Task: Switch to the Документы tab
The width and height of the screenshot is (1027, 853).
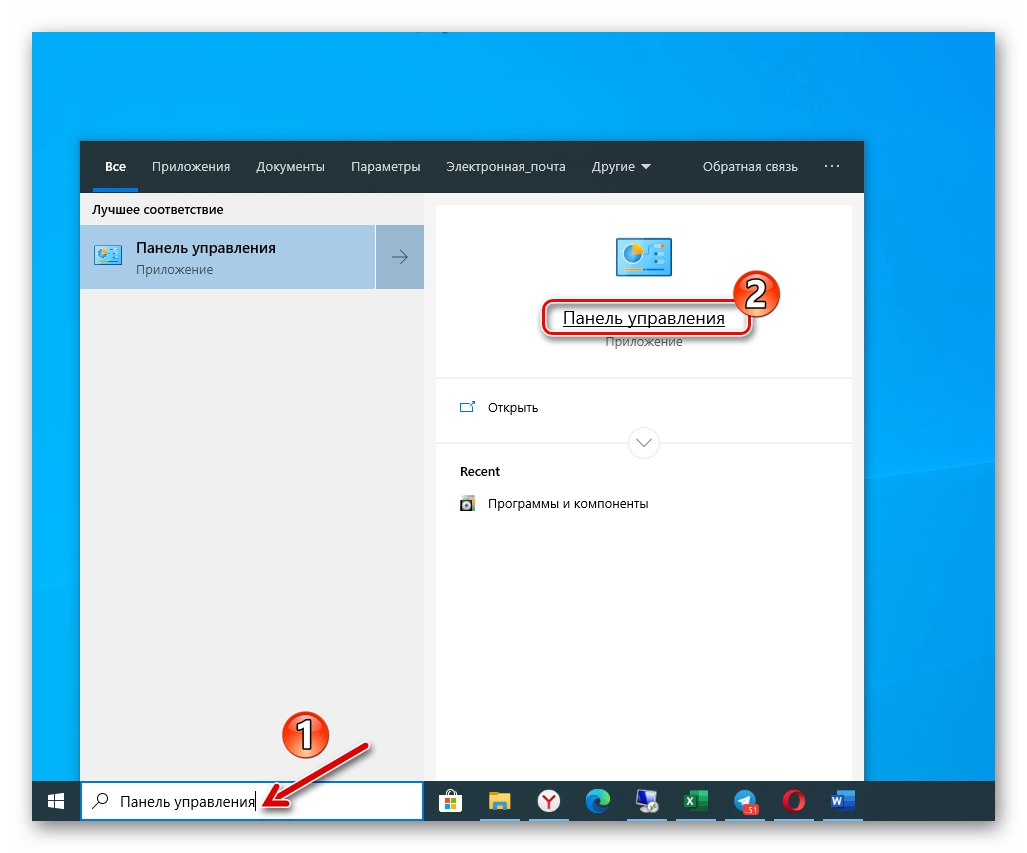Action: [290, 167]
